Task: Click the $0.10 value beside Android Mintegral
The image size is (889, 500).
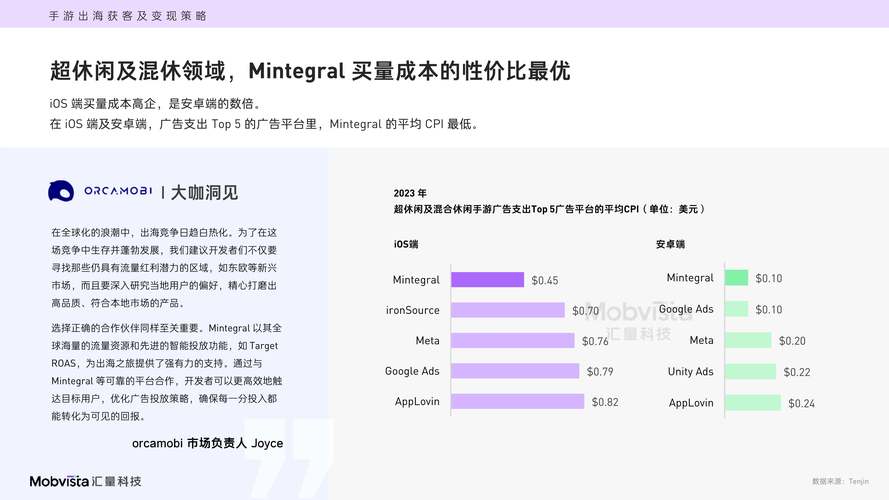Action: click(x=769, y=278)
